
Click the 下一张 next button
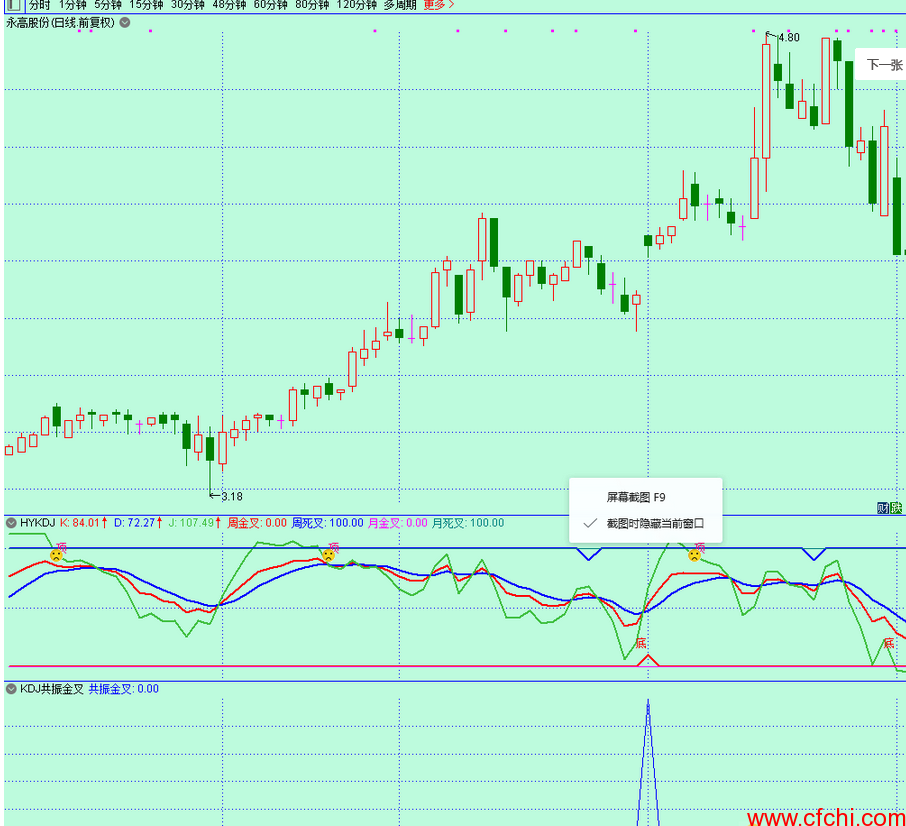(x=884, y=65)
